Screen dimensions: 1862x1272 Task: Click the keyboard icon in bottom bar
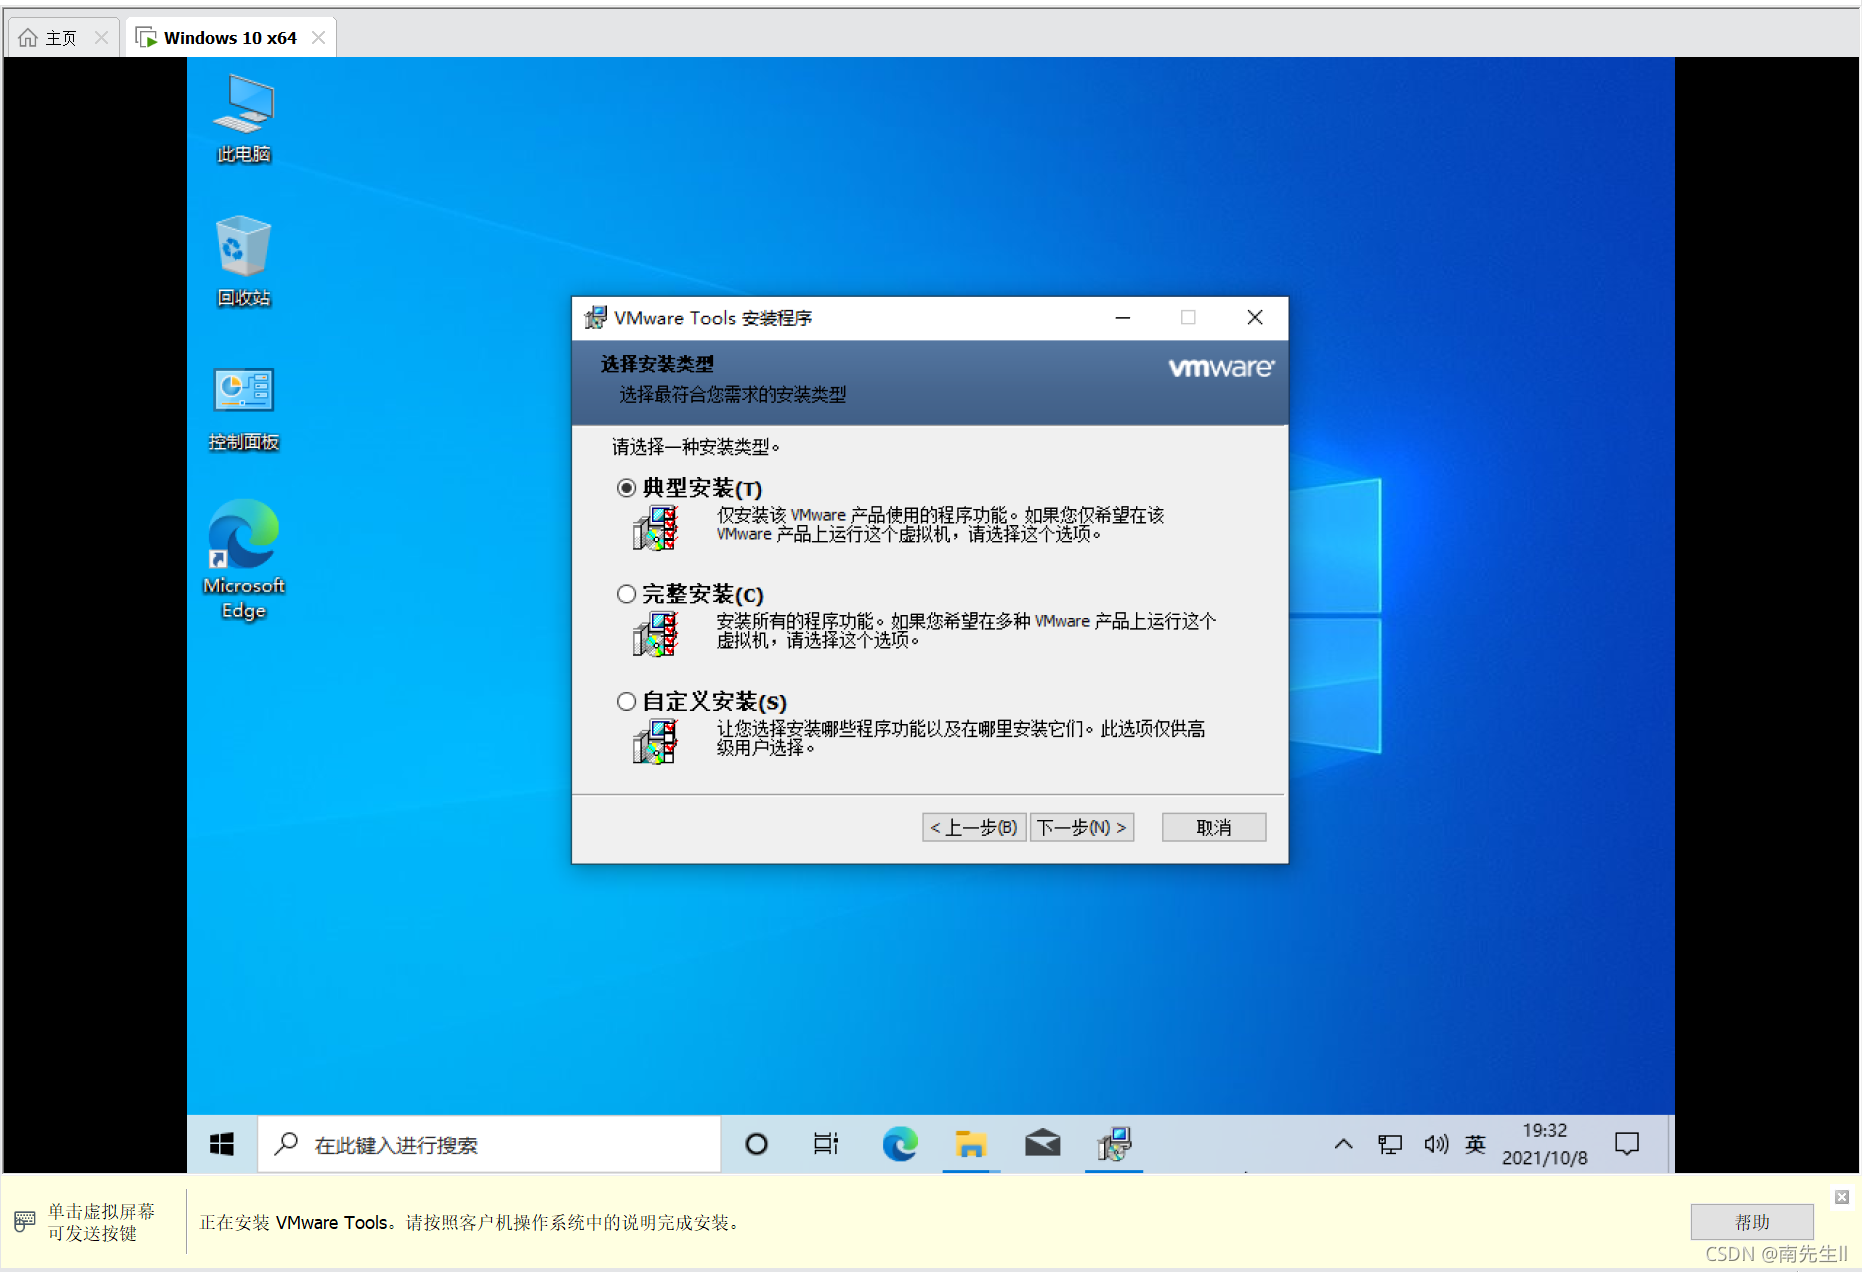[x=25, y=1221]
